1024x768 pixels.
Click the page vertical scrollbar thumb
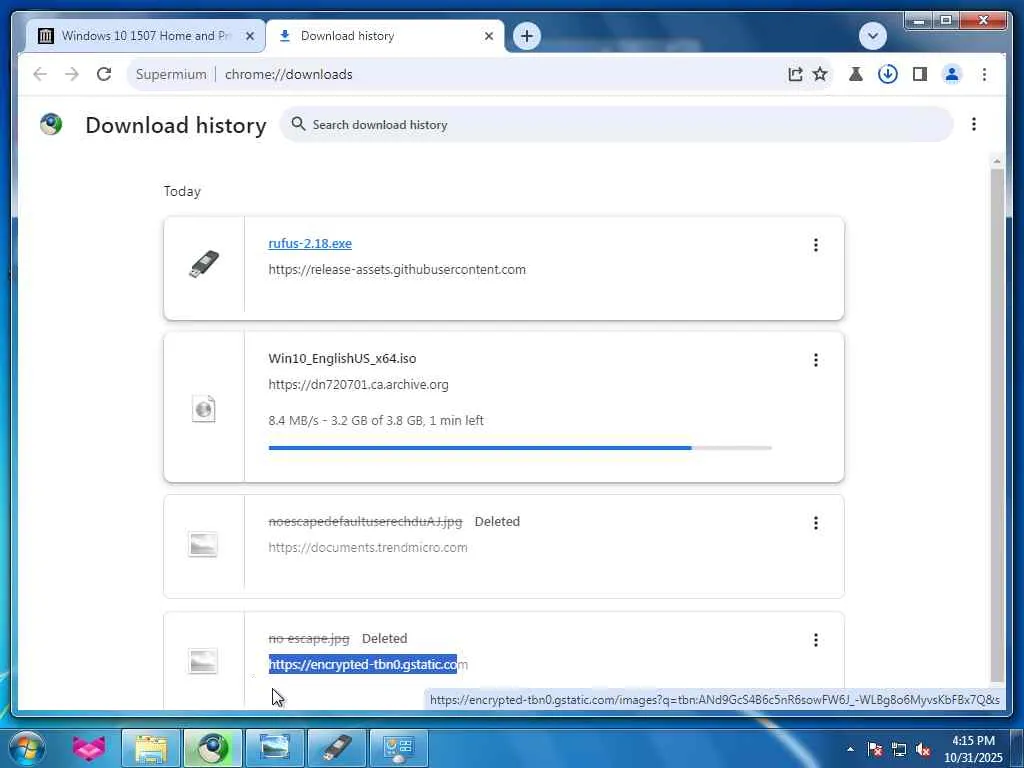tap(997, 424)
